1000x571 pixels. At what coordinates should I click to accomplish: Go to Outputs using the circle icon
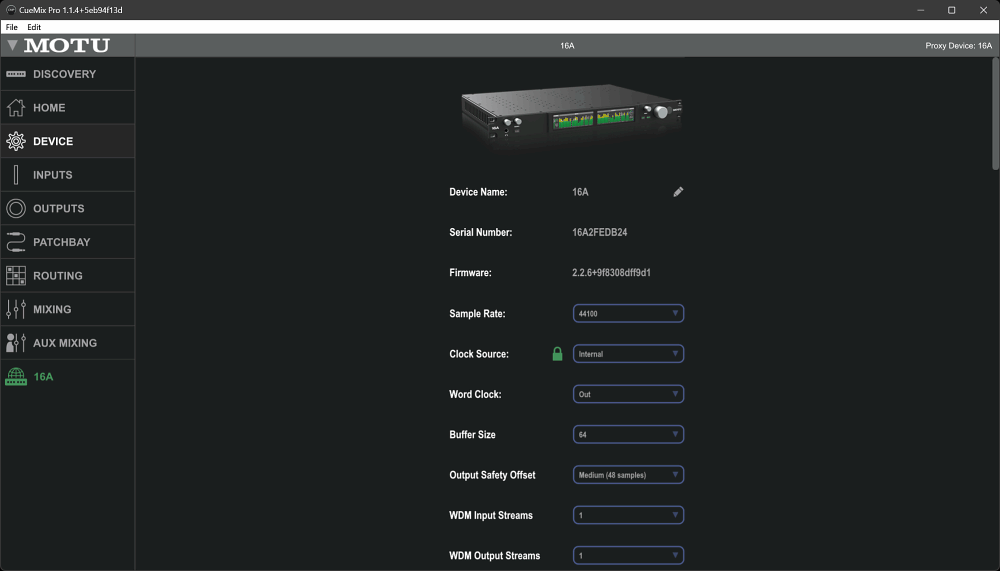[16, 209]
